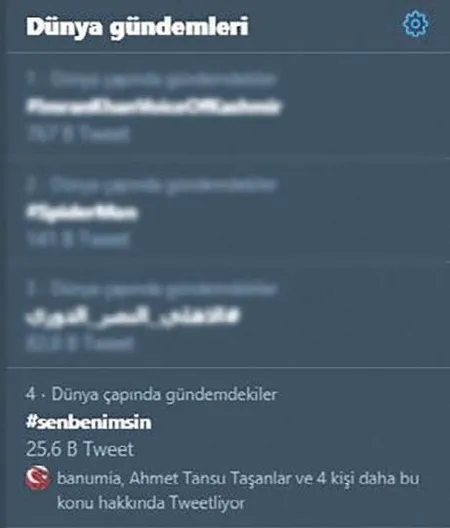Select the banumia username in the trend footer

pyautogui.click(x=89, y=478)
